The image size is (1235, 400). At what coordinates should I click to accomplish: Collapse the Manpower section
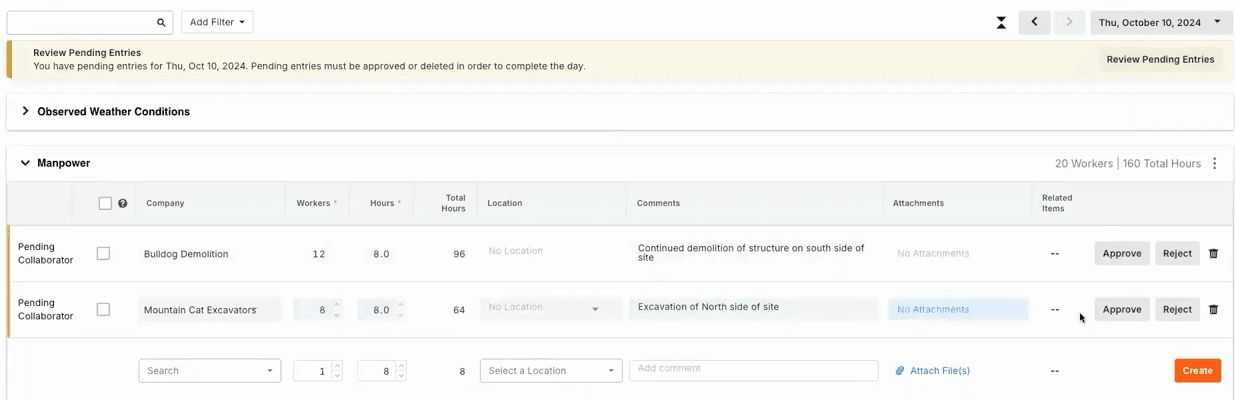coord(25,163)
